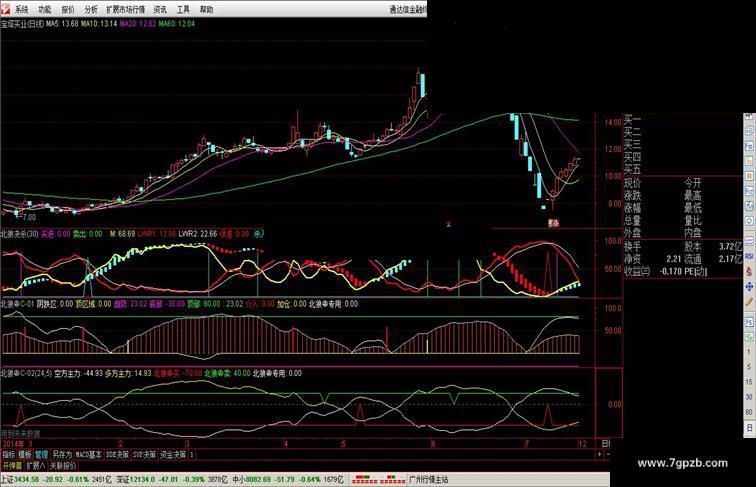Select the 1-minute period button

coord(749,352)
